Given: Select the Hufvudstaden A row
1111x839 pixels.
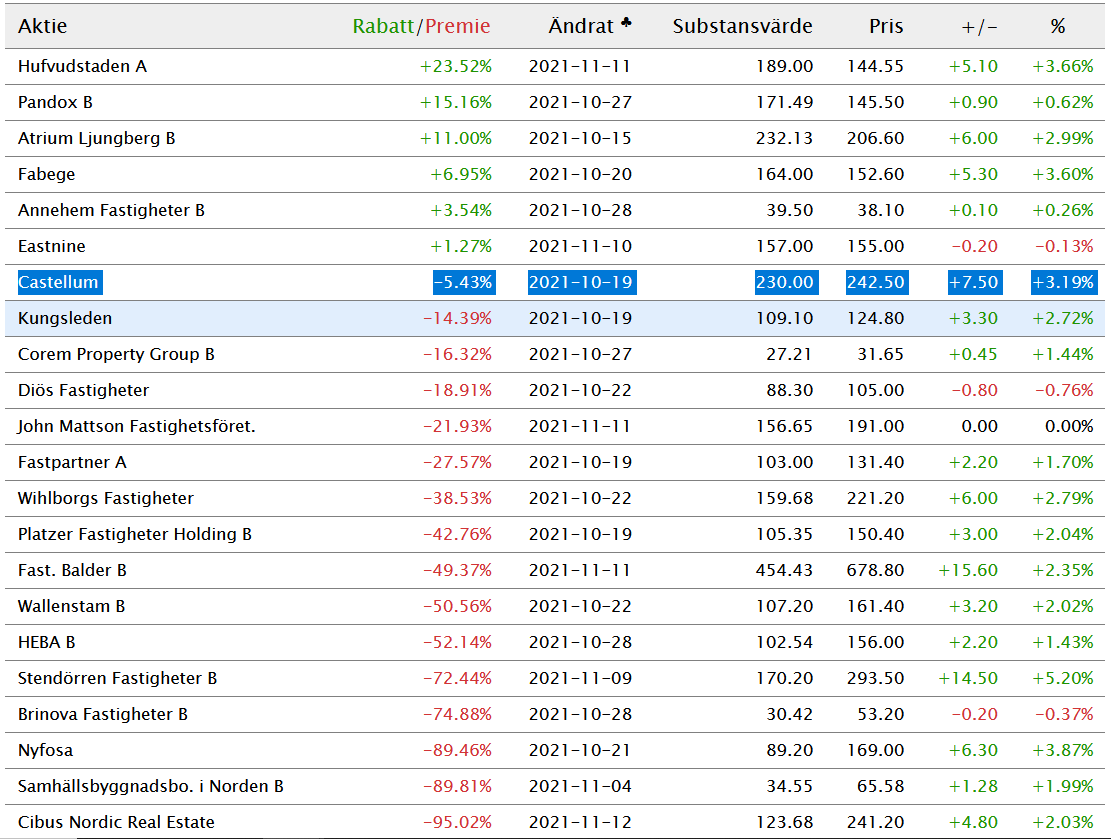Looking at the screenshot, I should pos(555,67).
